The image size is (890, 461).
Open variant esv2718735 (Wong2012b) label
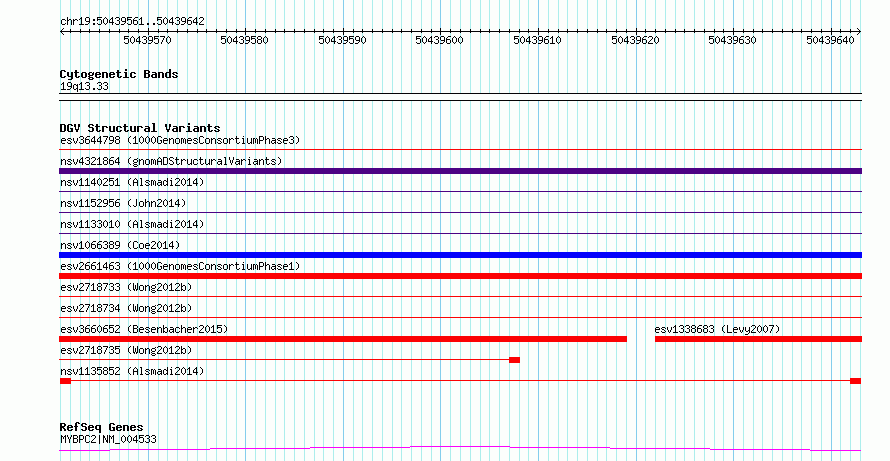click(126, 350)
